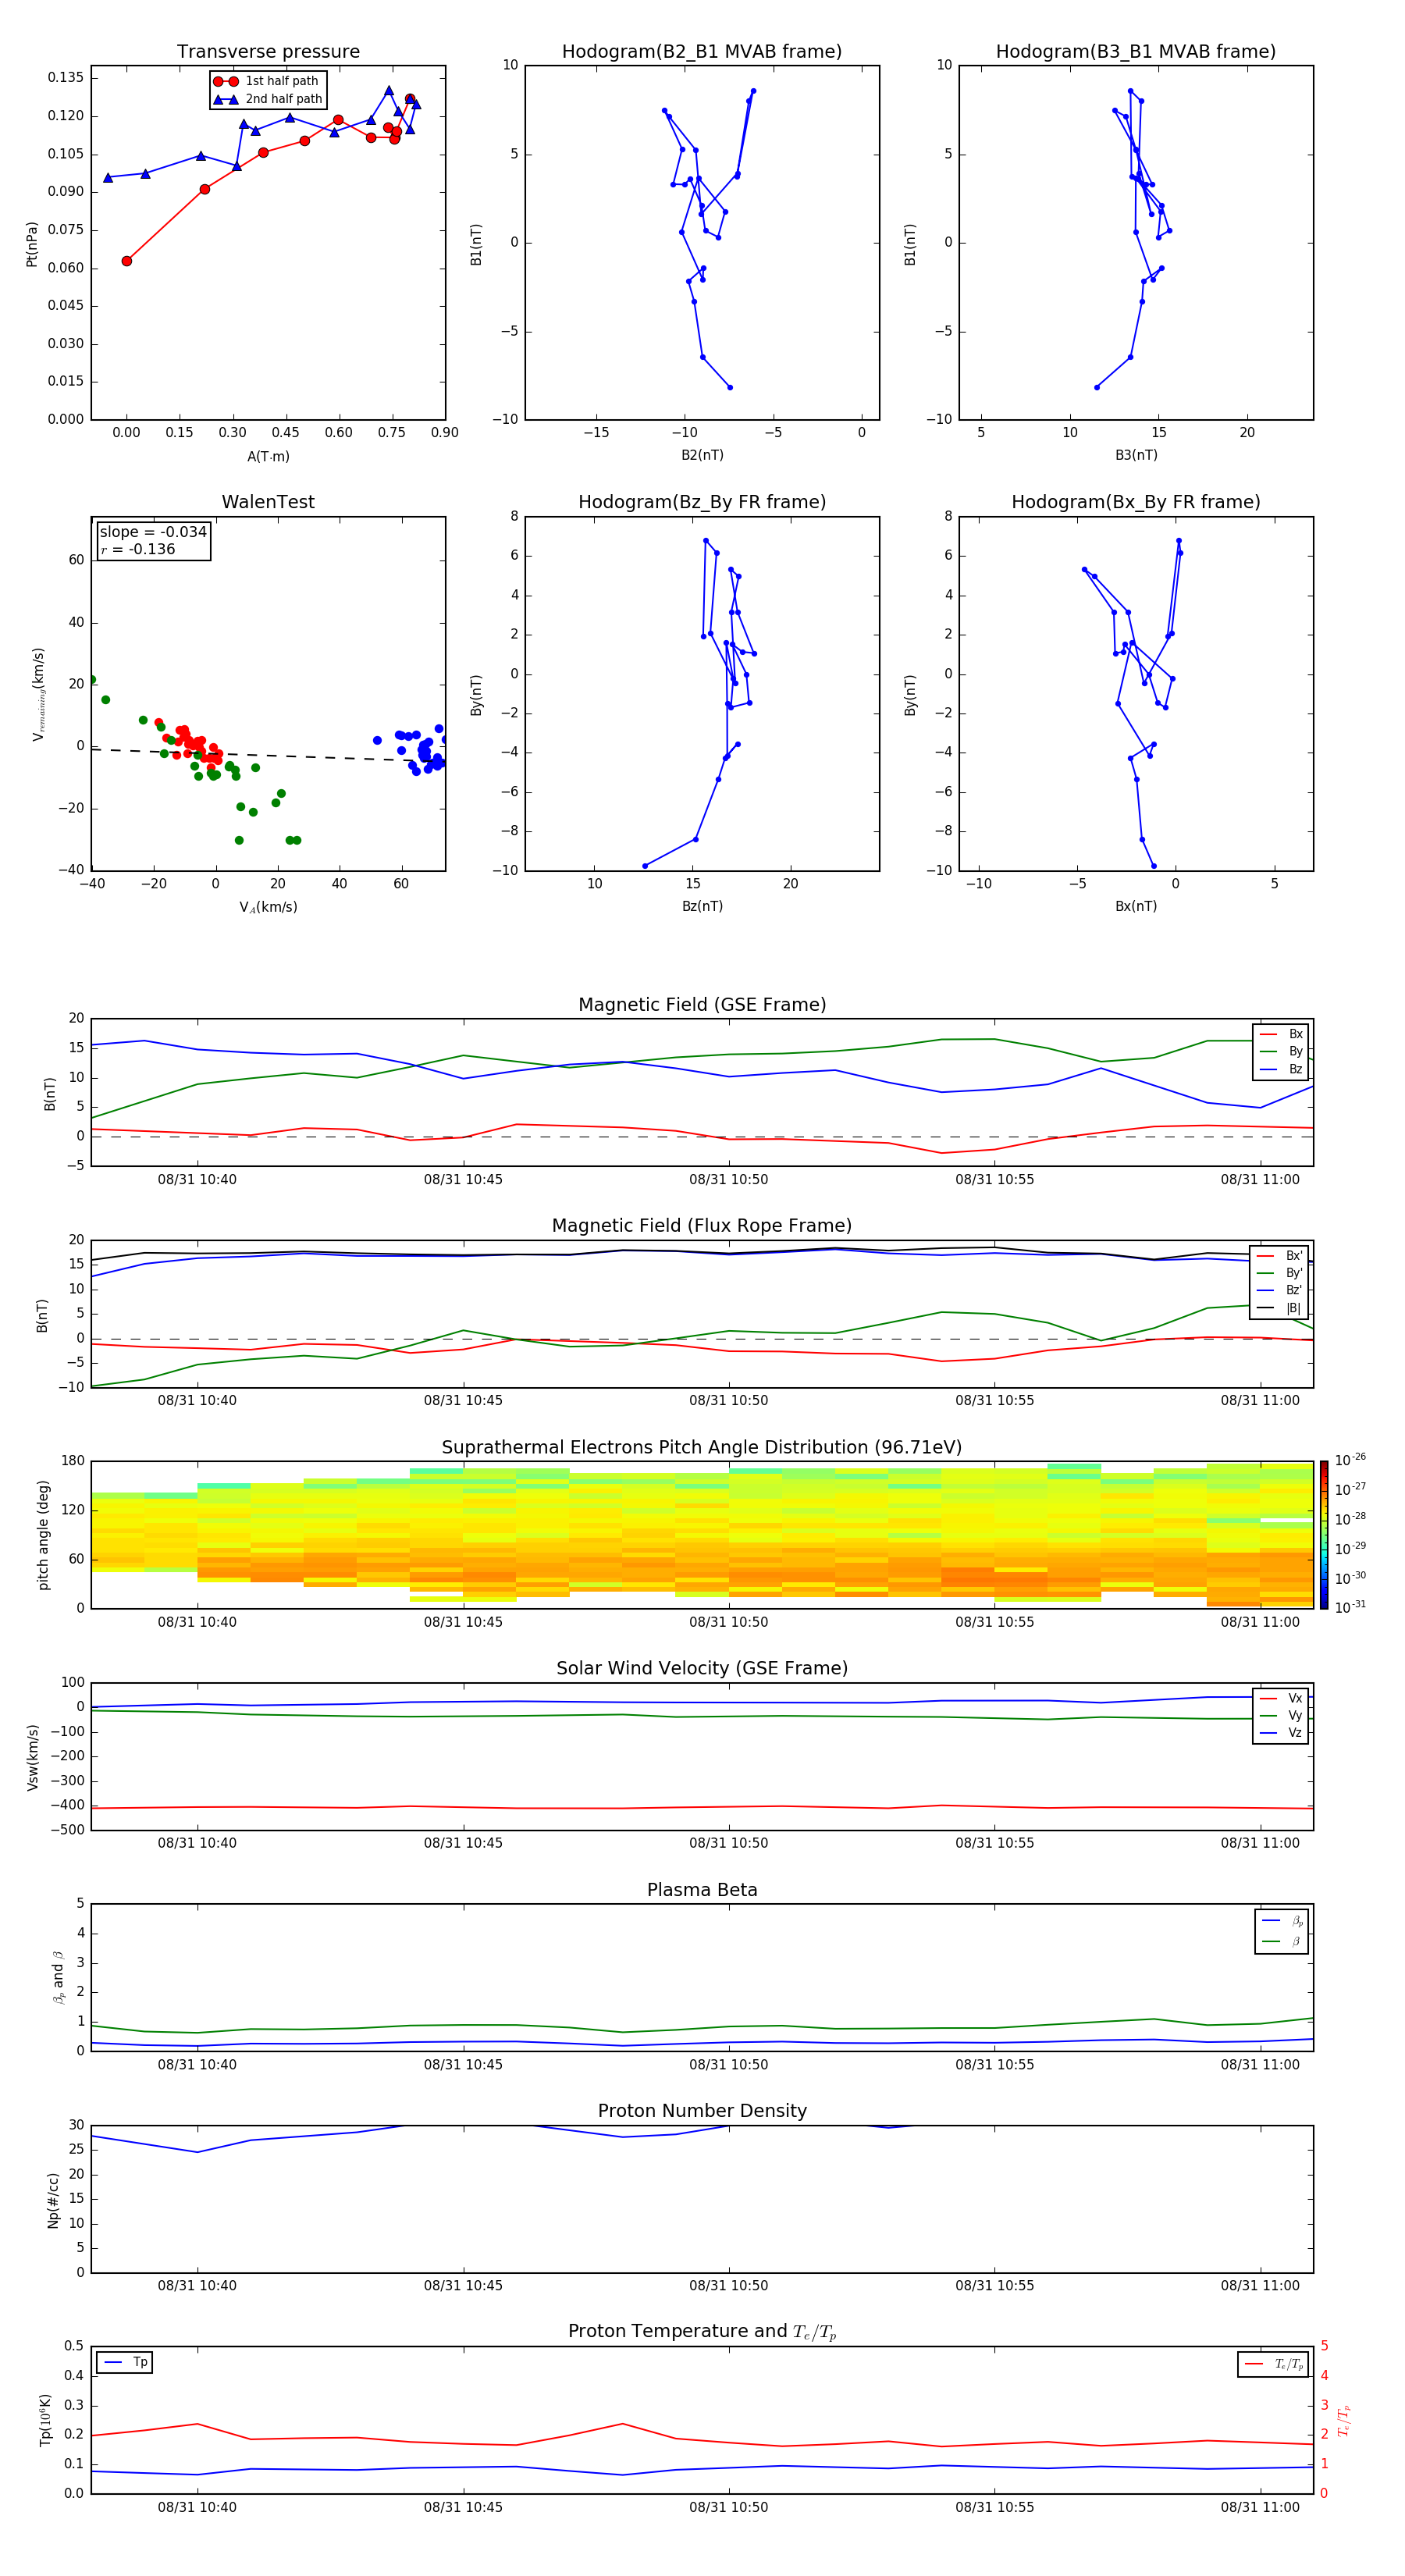Click the '180' tick on pitch angle axis

point(74,1461)
